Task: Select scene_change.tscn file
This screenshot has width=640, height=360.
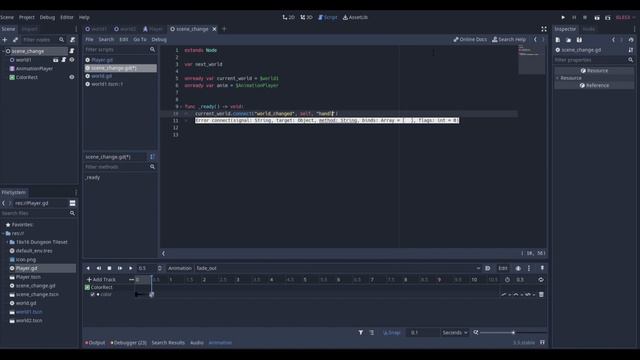Action: click(x=37, y=294)
